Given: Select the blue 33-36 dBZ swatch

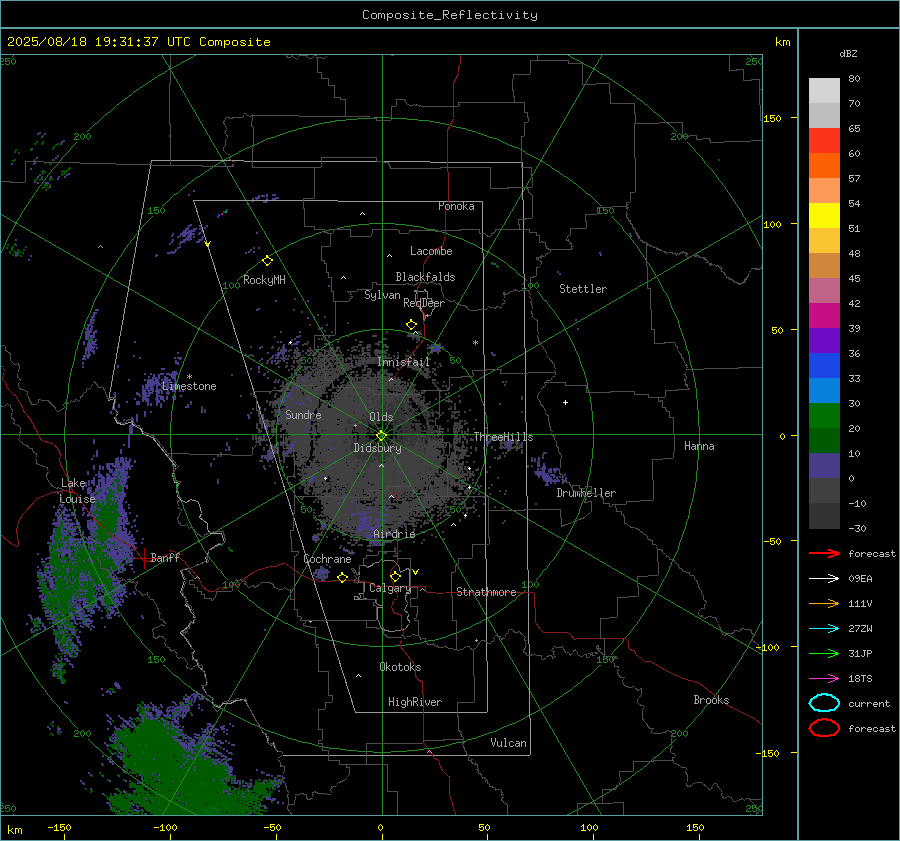Looking at the screenshot, I should (824, 366).
